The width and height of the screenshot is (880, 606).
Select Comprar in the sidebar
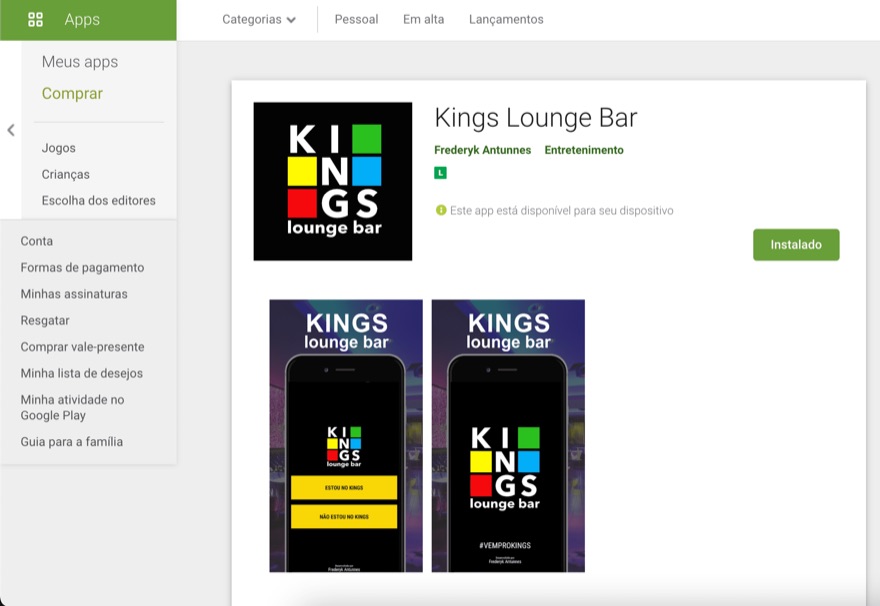pyautogui.click(x=72, y=94)
